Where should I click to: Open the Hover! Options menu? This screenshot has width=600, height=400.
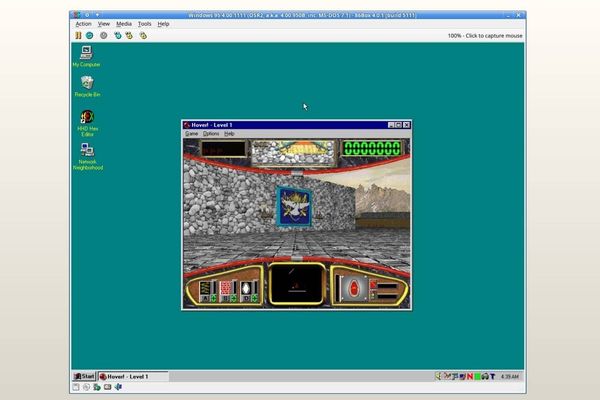pos(211,134)
